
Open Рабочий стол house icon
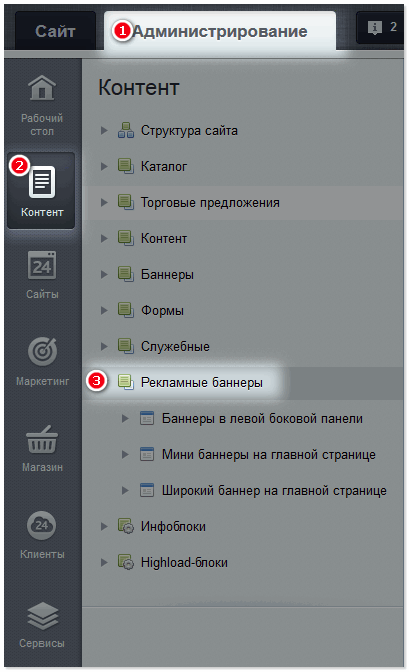pos(42,87)
